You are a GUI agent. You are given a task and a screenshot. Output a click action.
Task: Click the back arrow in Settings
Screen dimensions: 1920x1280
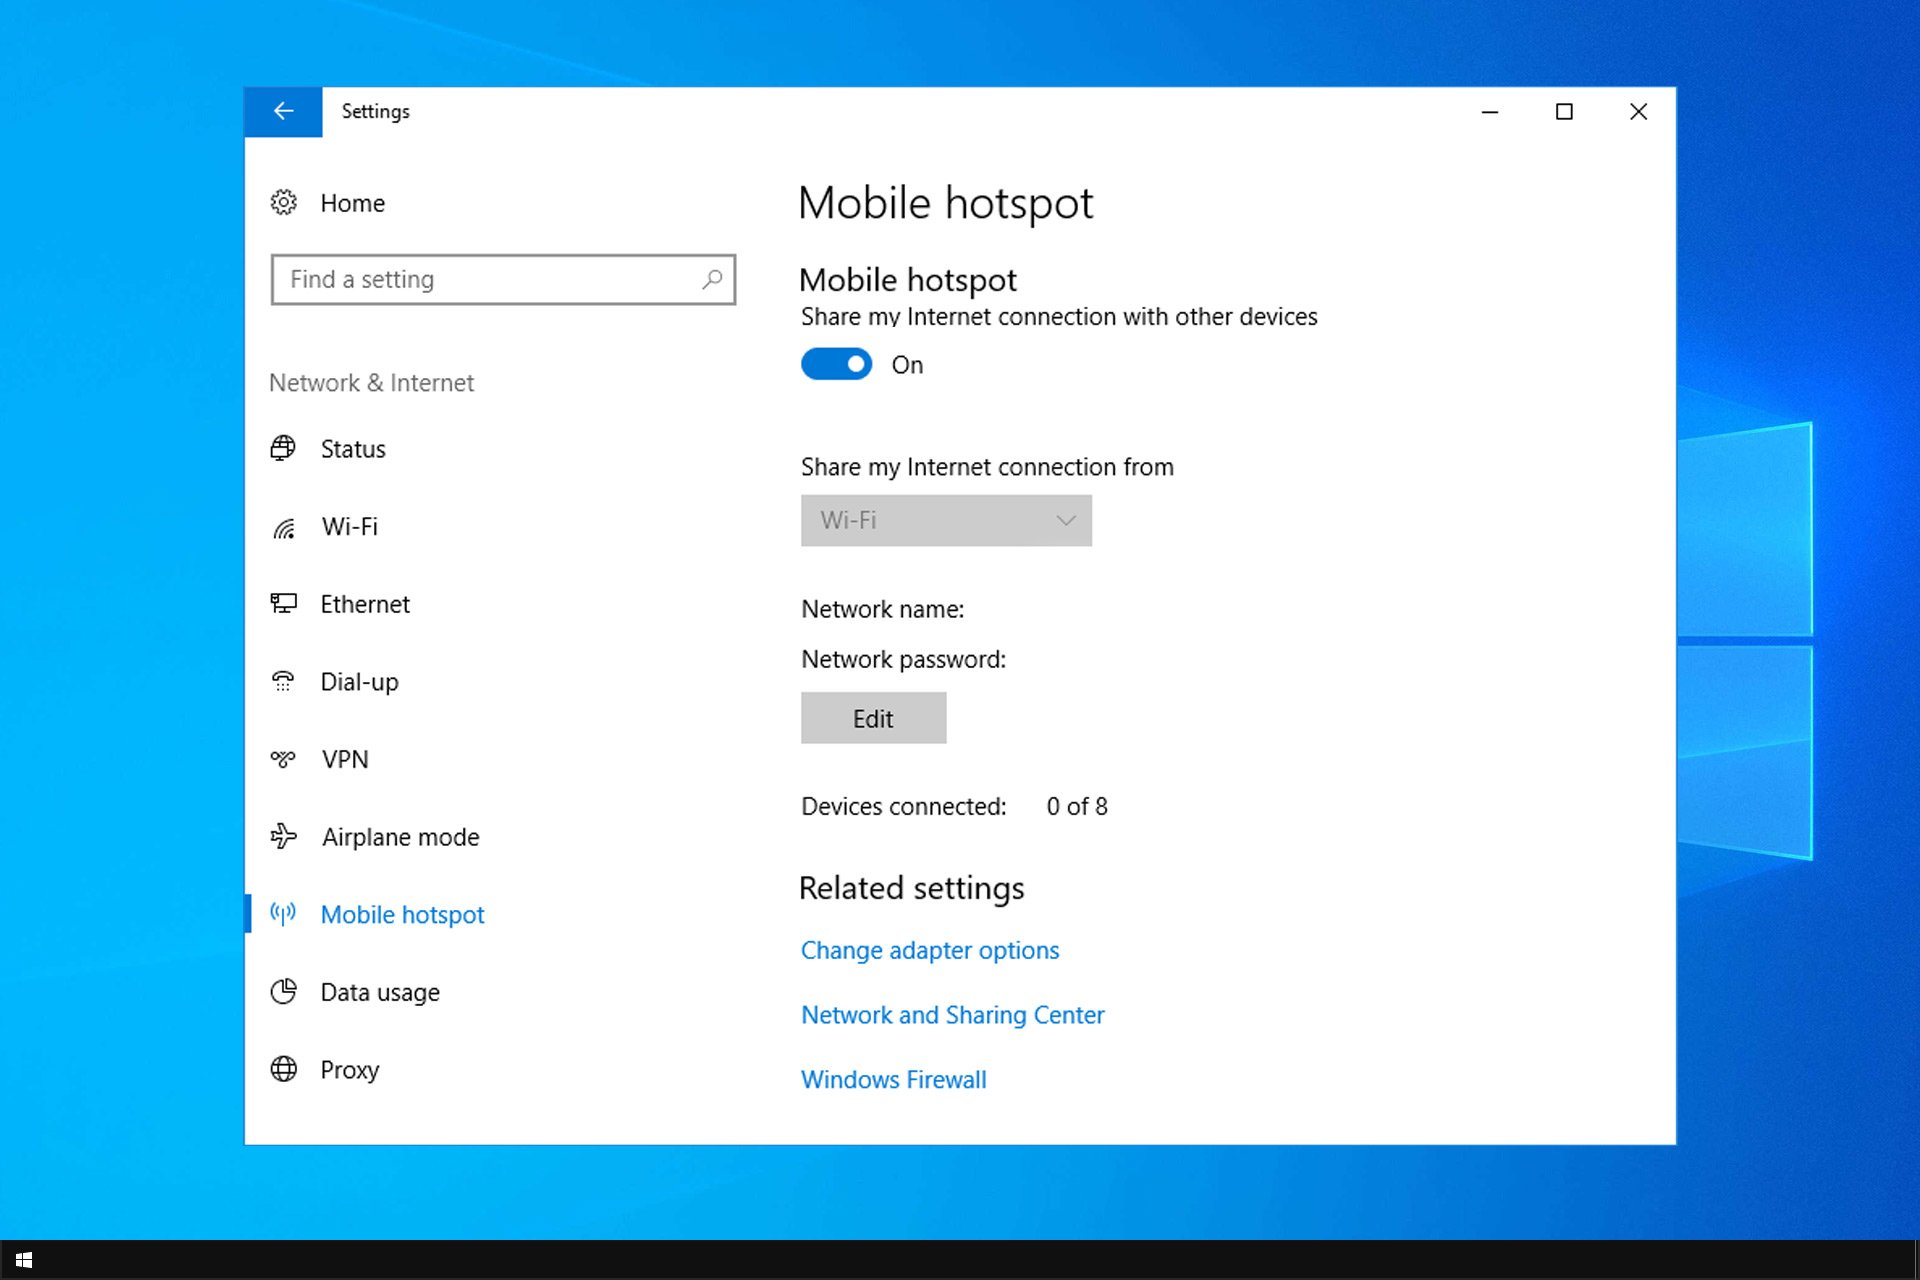pyautogui.click(x=283, y=111)
